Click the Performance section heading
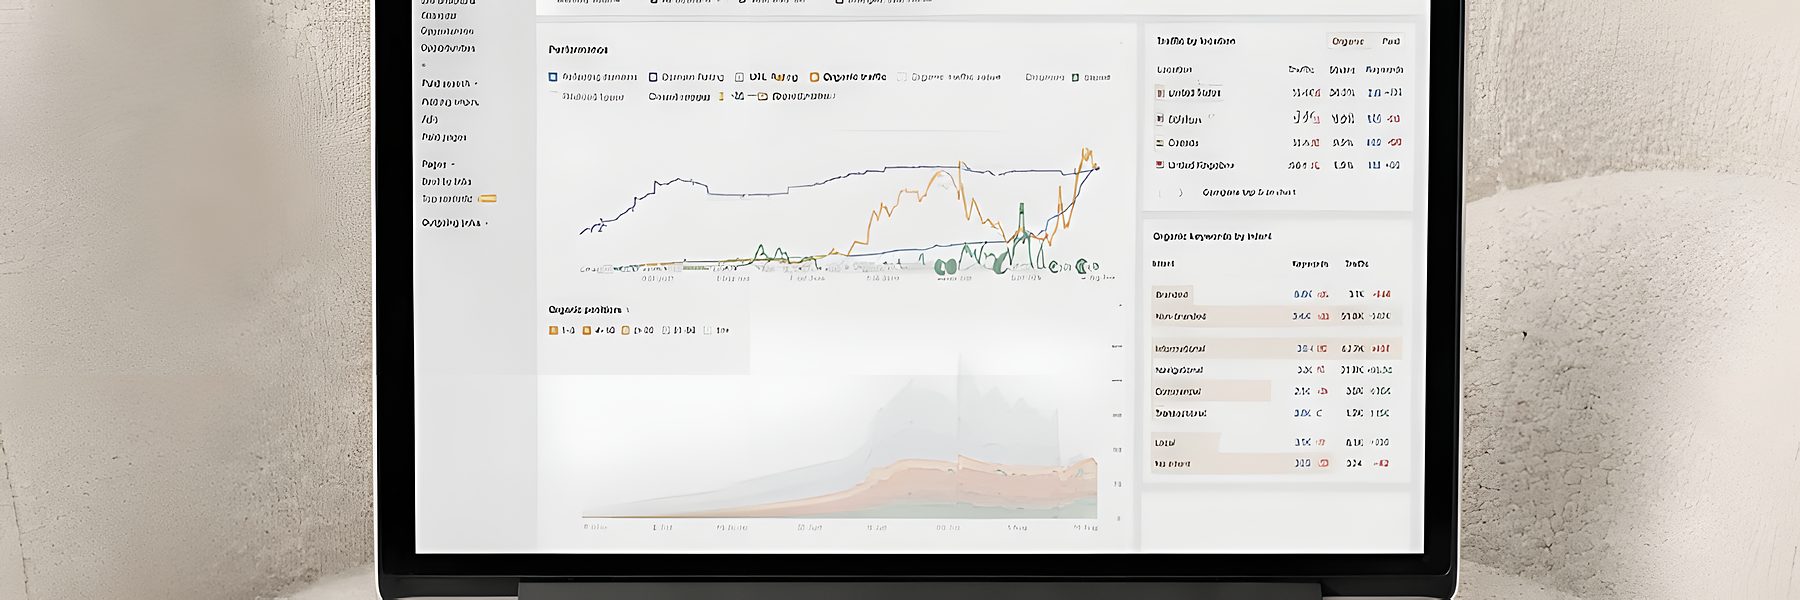This screenshot has width=1800, height=600. (578, 49)
